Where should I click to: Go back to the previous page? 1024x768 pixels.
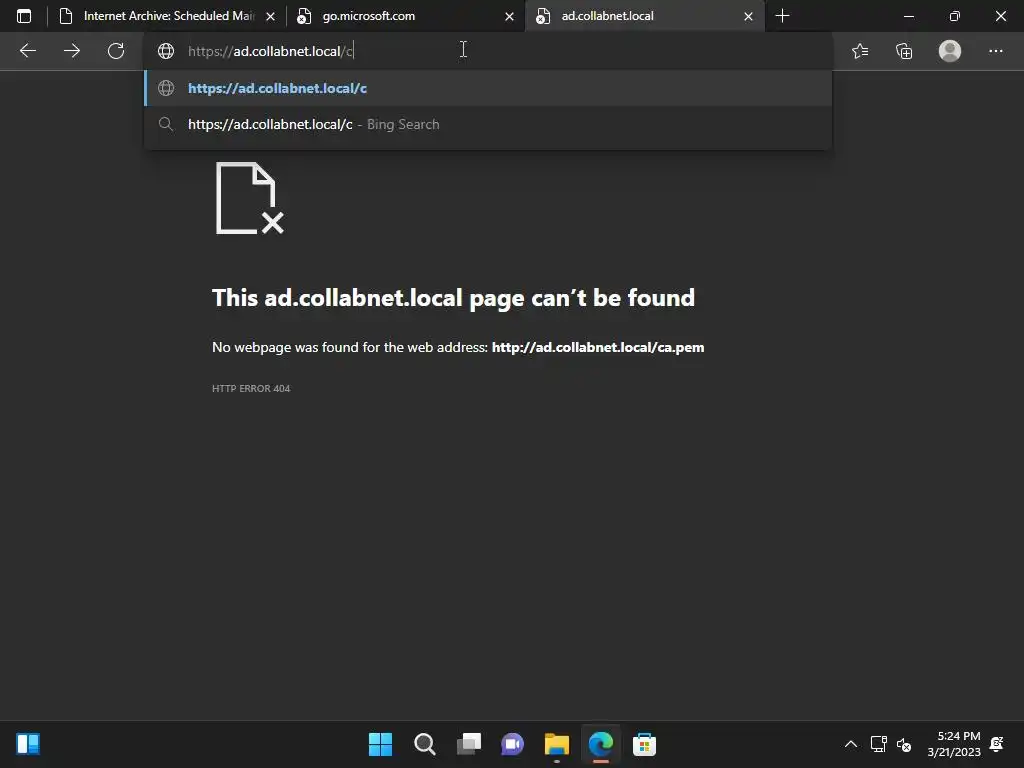[28, 50]
